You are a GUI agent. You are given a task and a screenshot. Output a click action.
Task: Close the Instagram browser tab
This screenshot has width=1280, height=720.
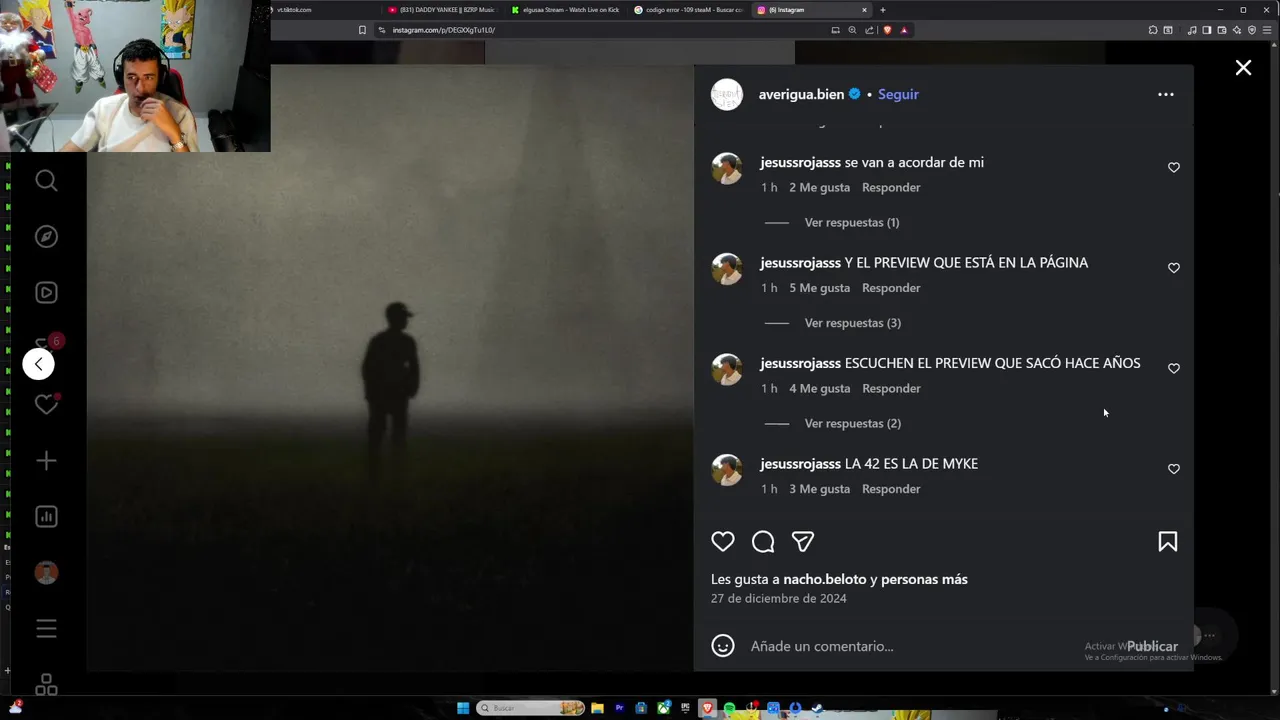tap(864, 10)
